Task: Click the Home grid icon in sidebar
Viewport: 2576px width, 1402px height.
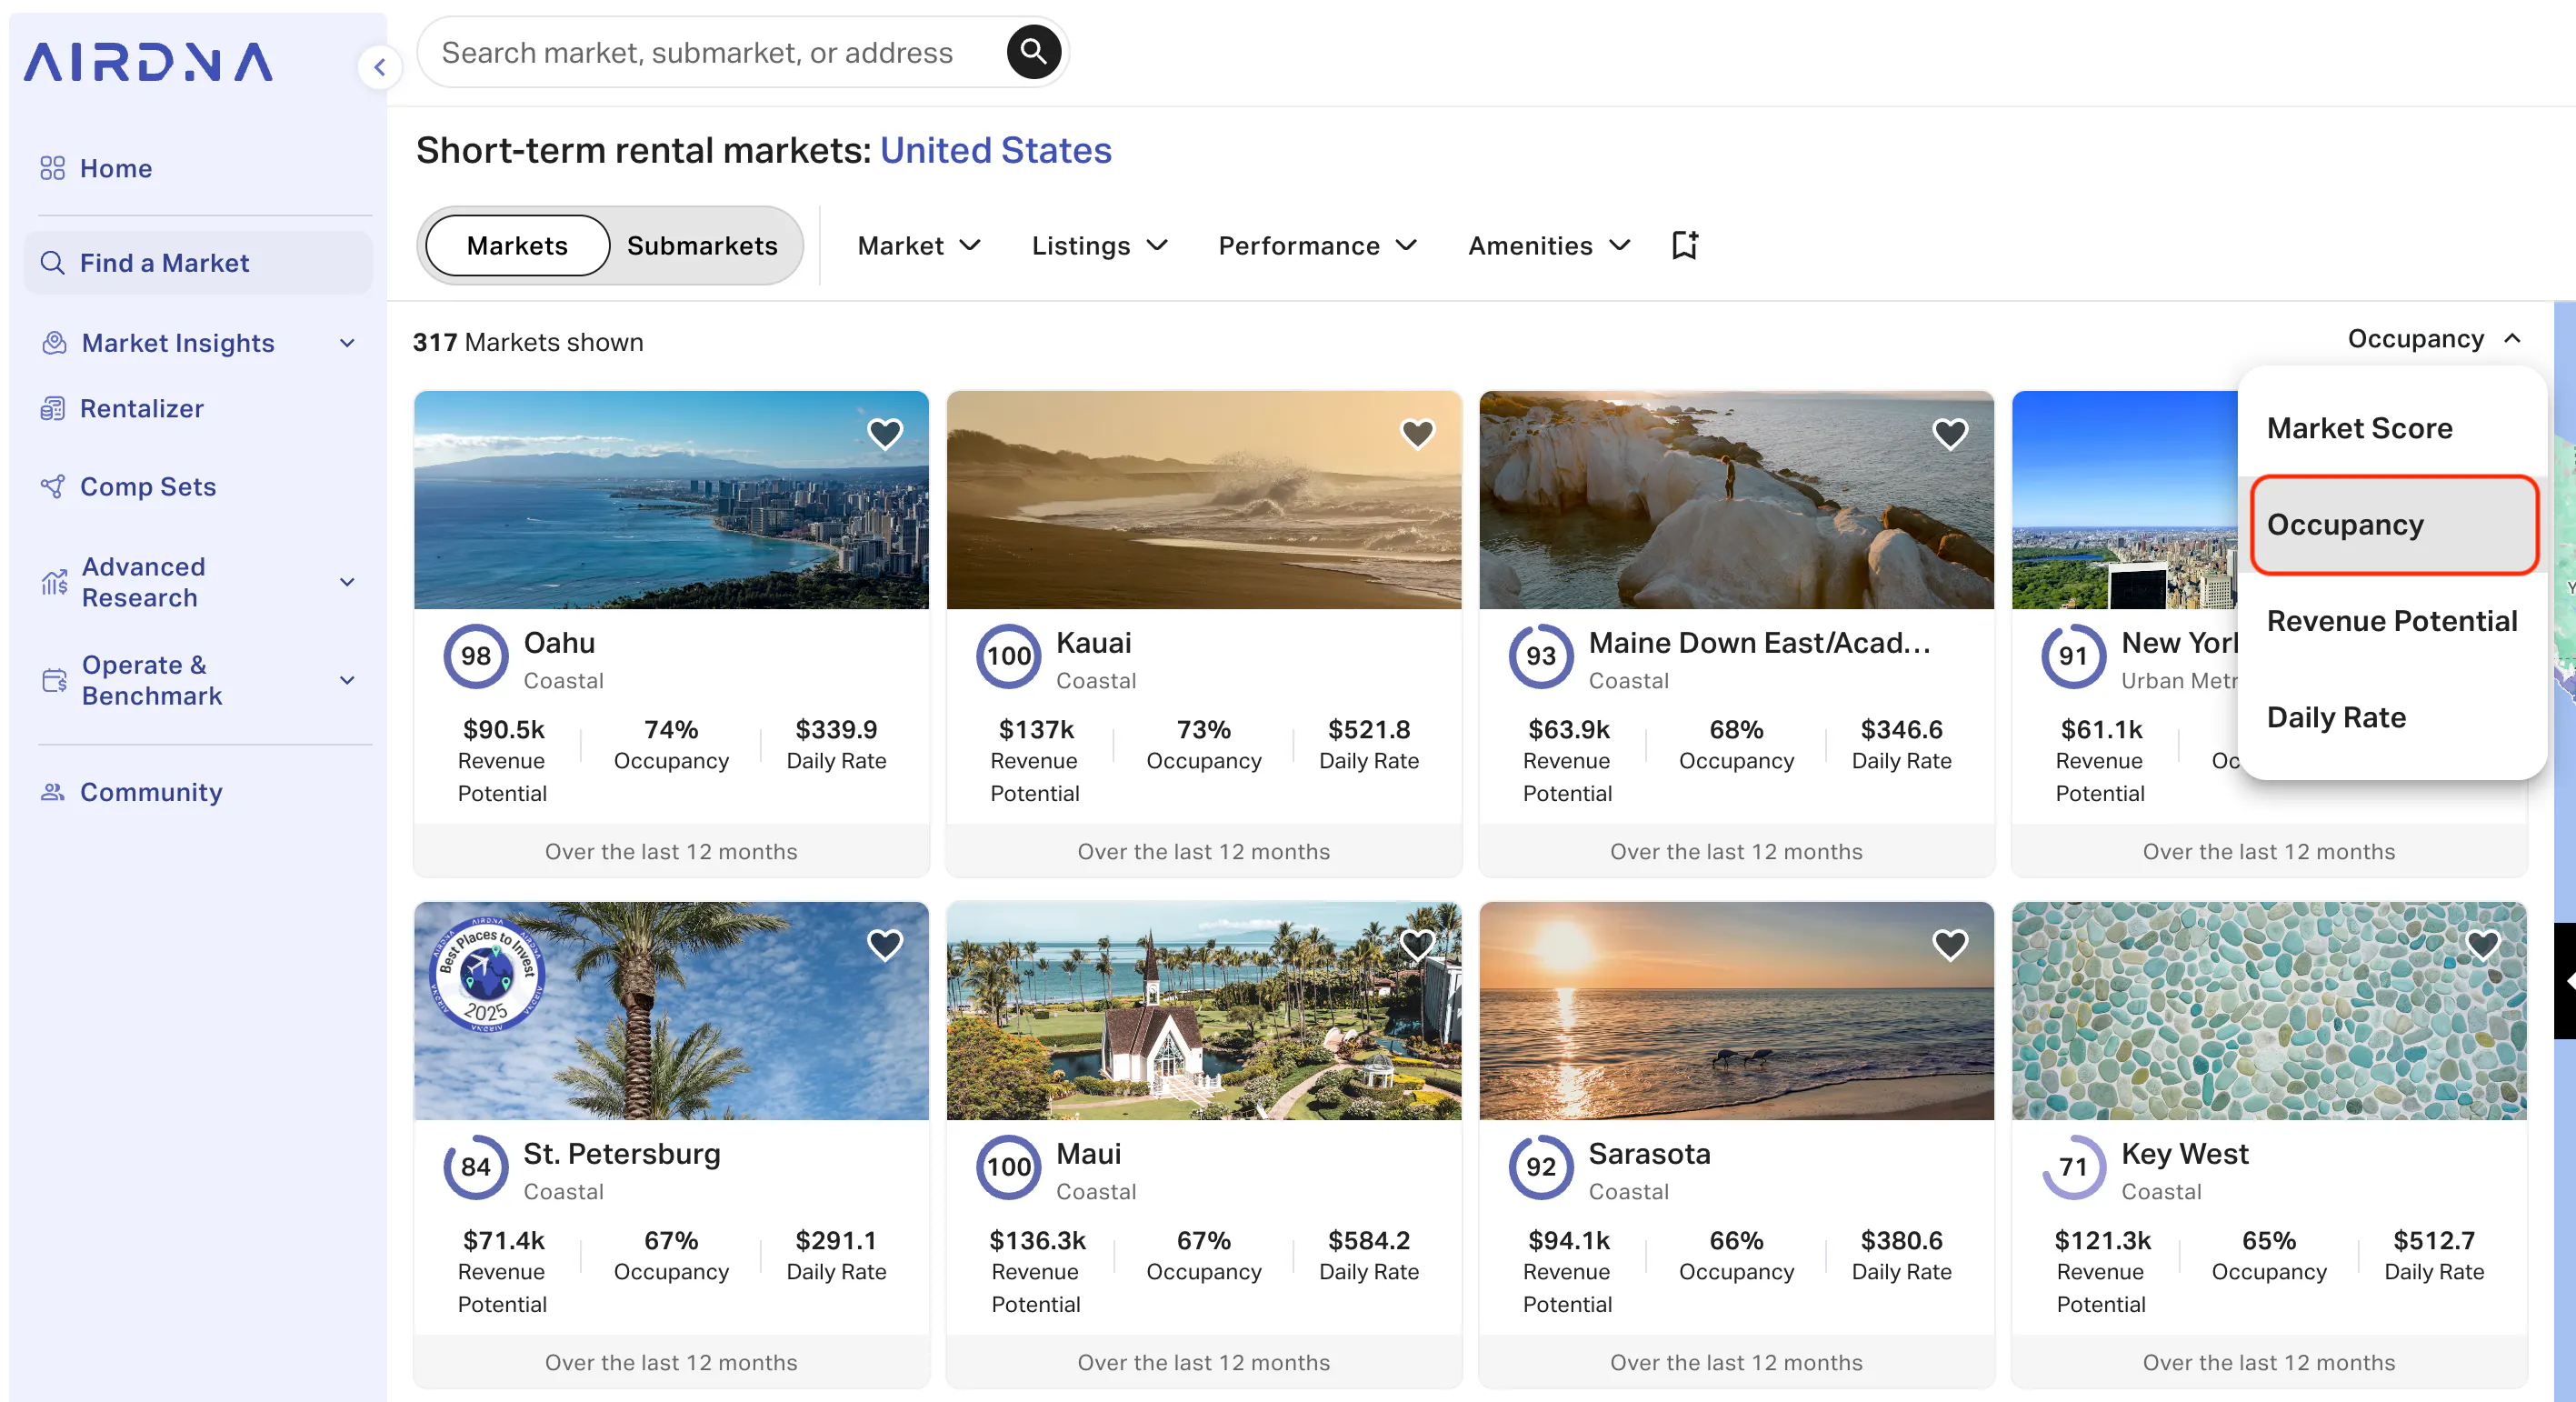Action: coord(52,168)
